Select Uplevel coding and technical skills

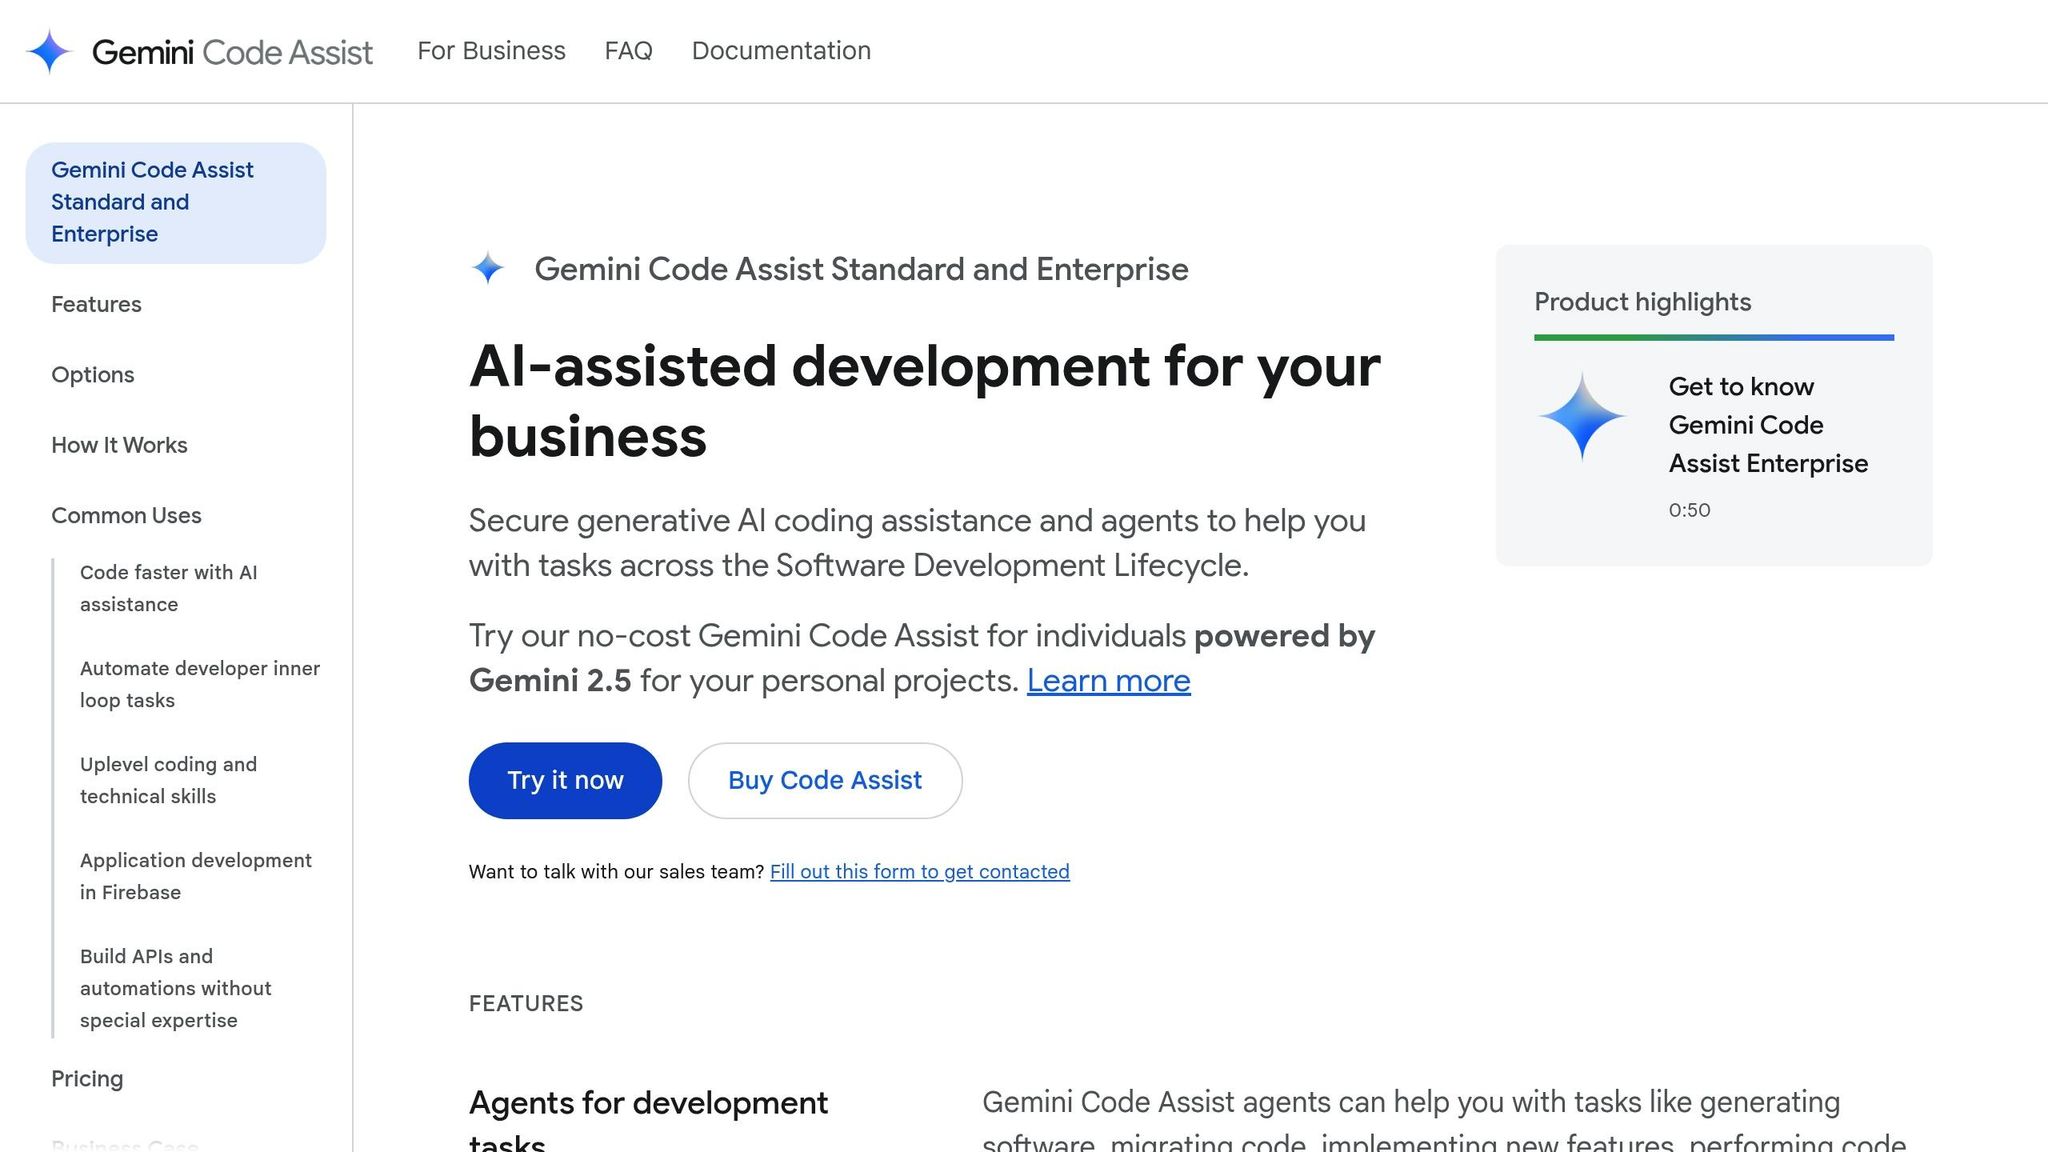[168, 780]
